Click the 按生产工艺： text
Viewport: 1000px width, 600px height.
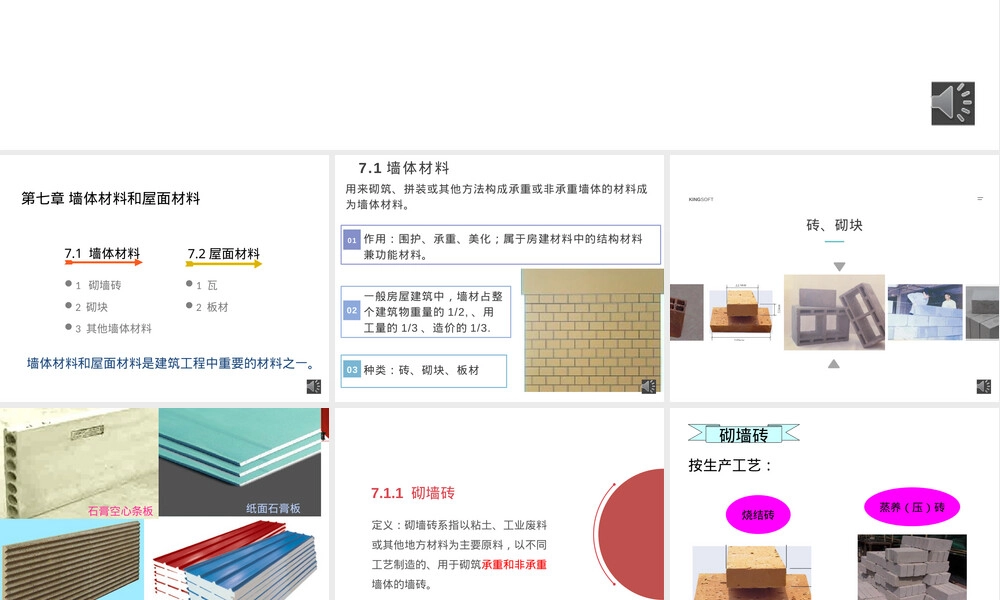coord(730,465)
